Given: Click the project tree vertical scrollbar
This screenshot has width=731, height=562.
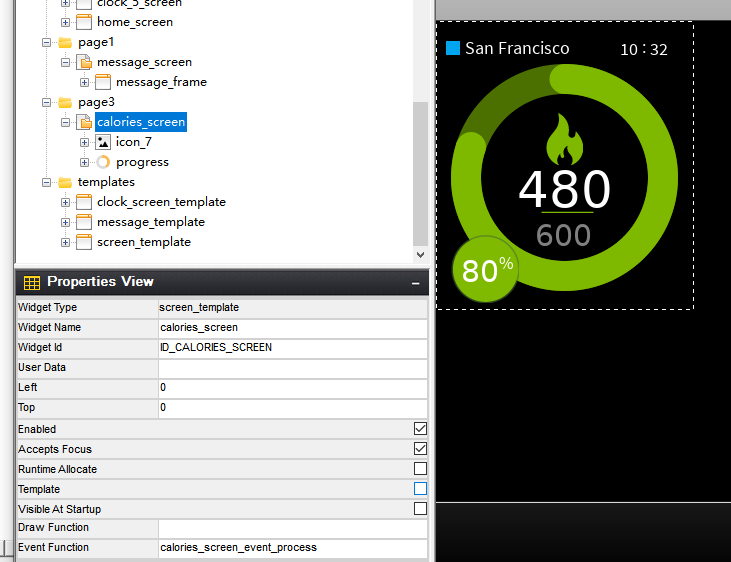Looking at the screenshot, I should tap(421, 170).
